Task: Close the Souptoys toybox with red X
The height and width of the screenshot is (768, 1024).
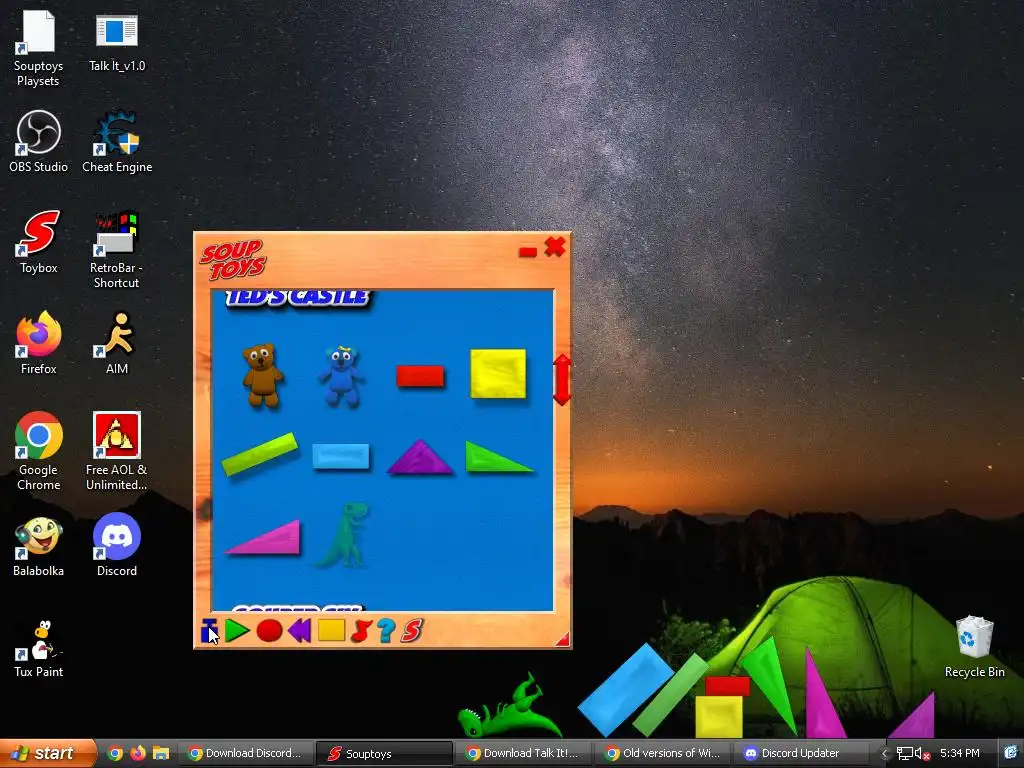Action: (x=555, y=247)
